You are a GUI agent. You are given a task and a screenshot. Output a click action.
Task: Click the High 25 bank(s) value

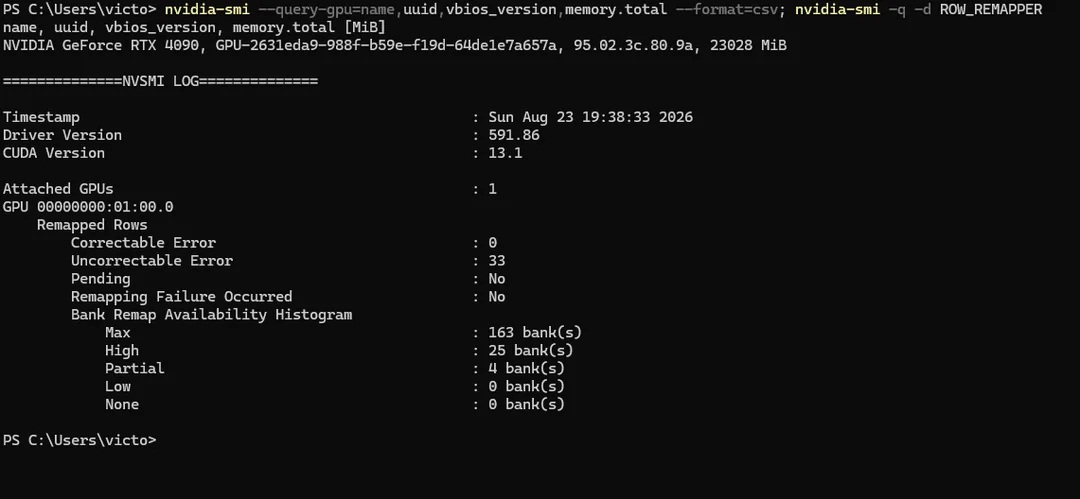[530, 350]
